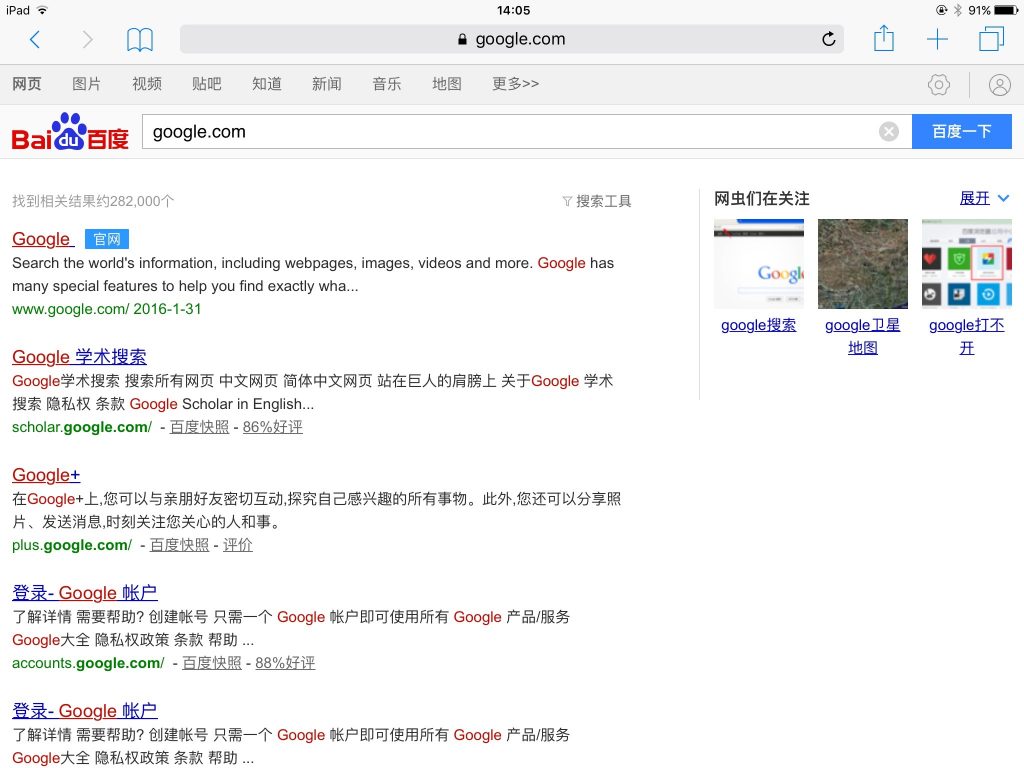The height and width of the screenshot is (768, 1024).
Task: Tap the 14:05 clock in status bar
Action: click(x=513, y=10)
